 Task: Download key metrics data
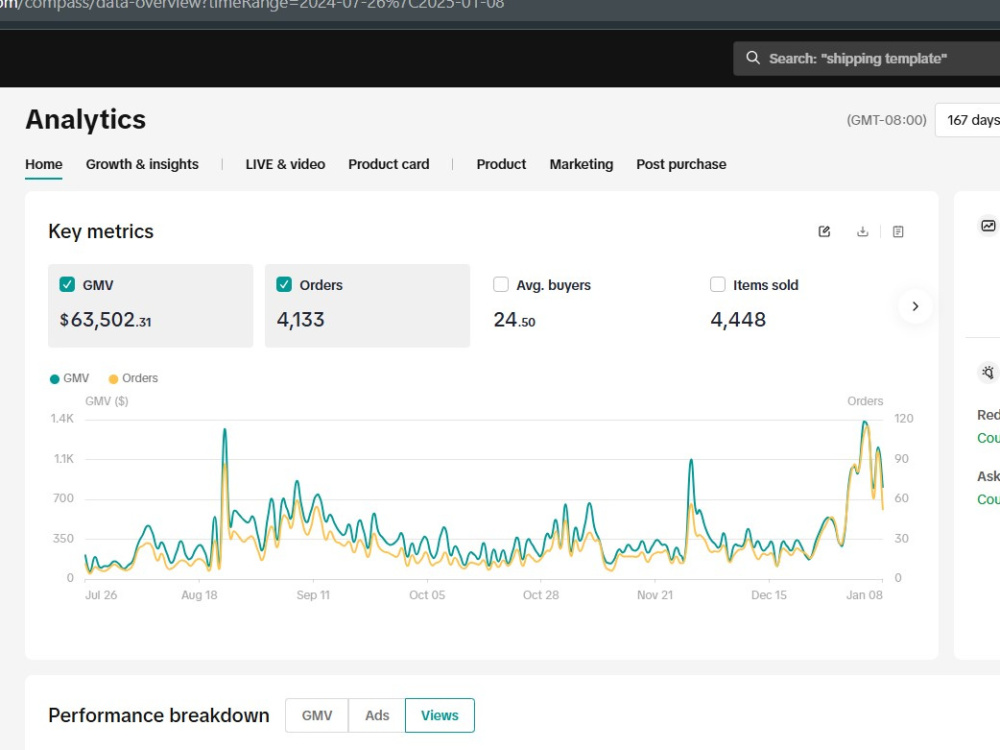862,232
